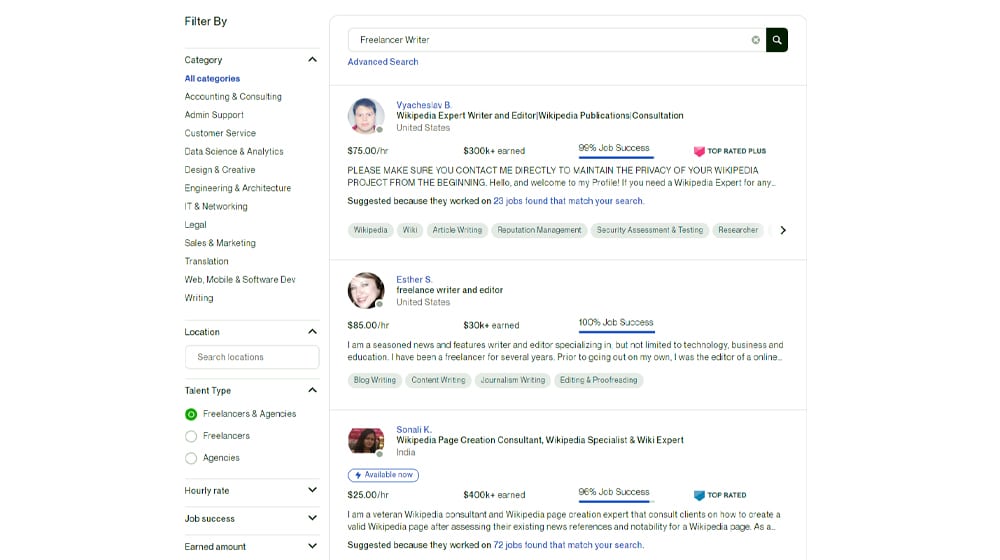Open Vyacheslav B. profile photo
Viewport: 1000px width, 560px height.
(x=365, y=116)
